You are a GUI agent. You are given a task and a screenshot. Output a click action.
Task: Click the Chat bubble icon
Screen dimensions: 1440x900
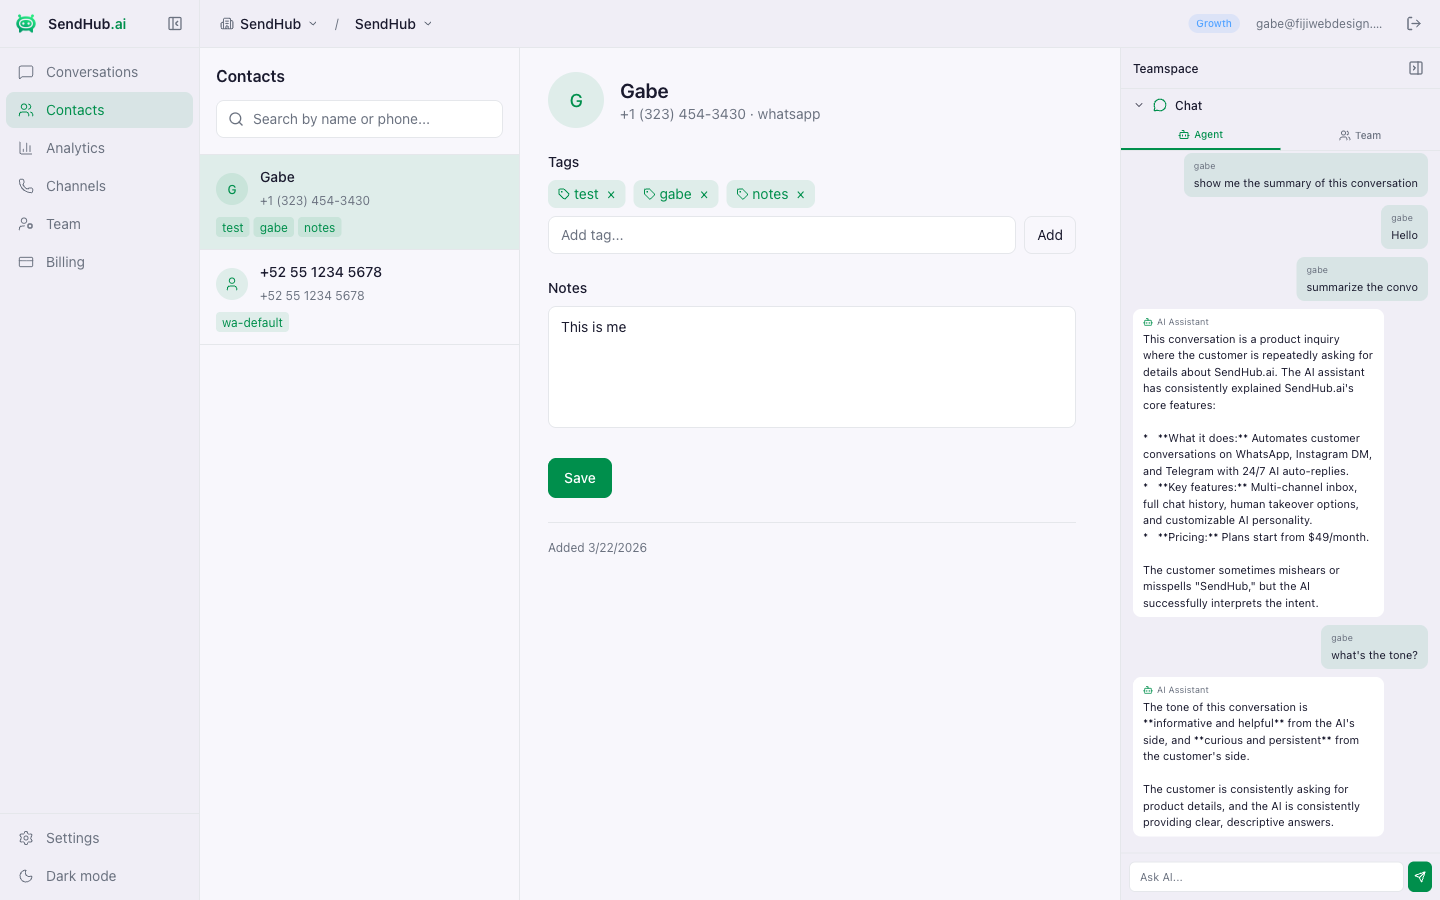click(1160, 105)
